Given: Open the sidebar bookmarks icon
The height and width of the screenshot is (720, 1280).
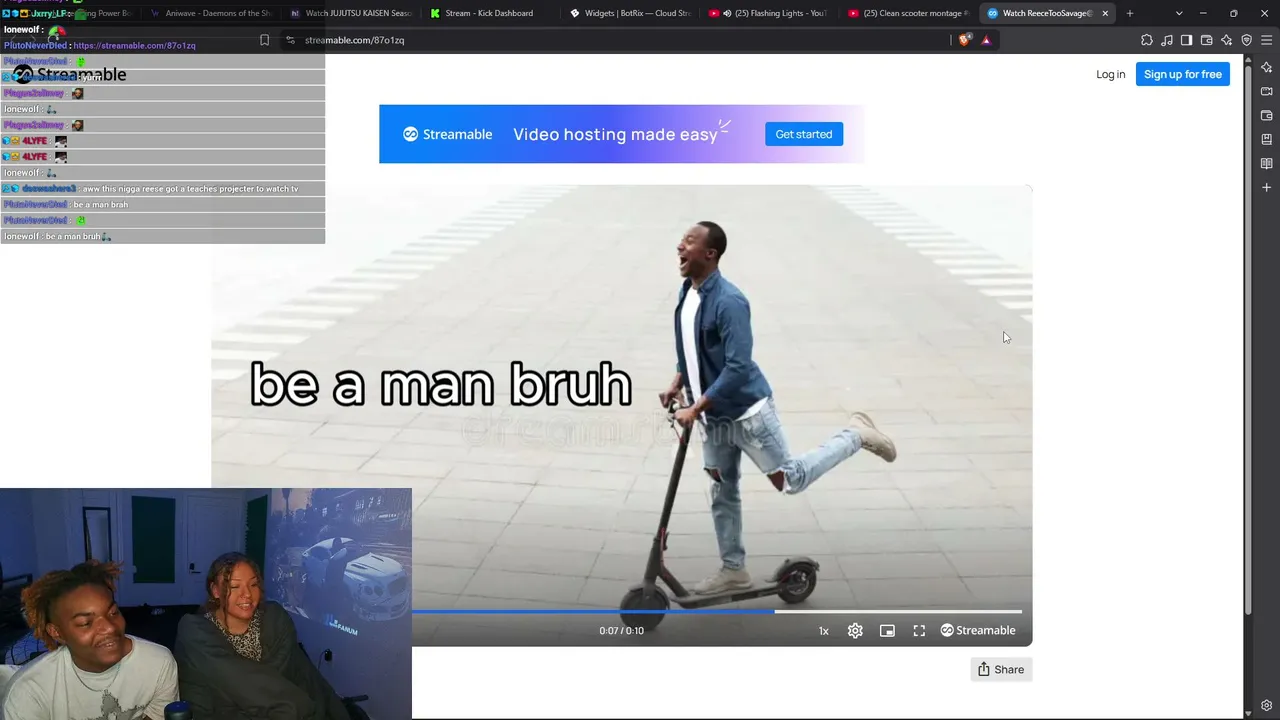Looking at the screenshot, I should (1267, 139).
